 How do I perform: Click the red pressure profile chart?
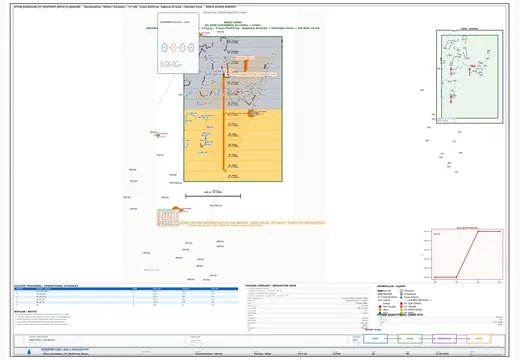click(467, 254)
